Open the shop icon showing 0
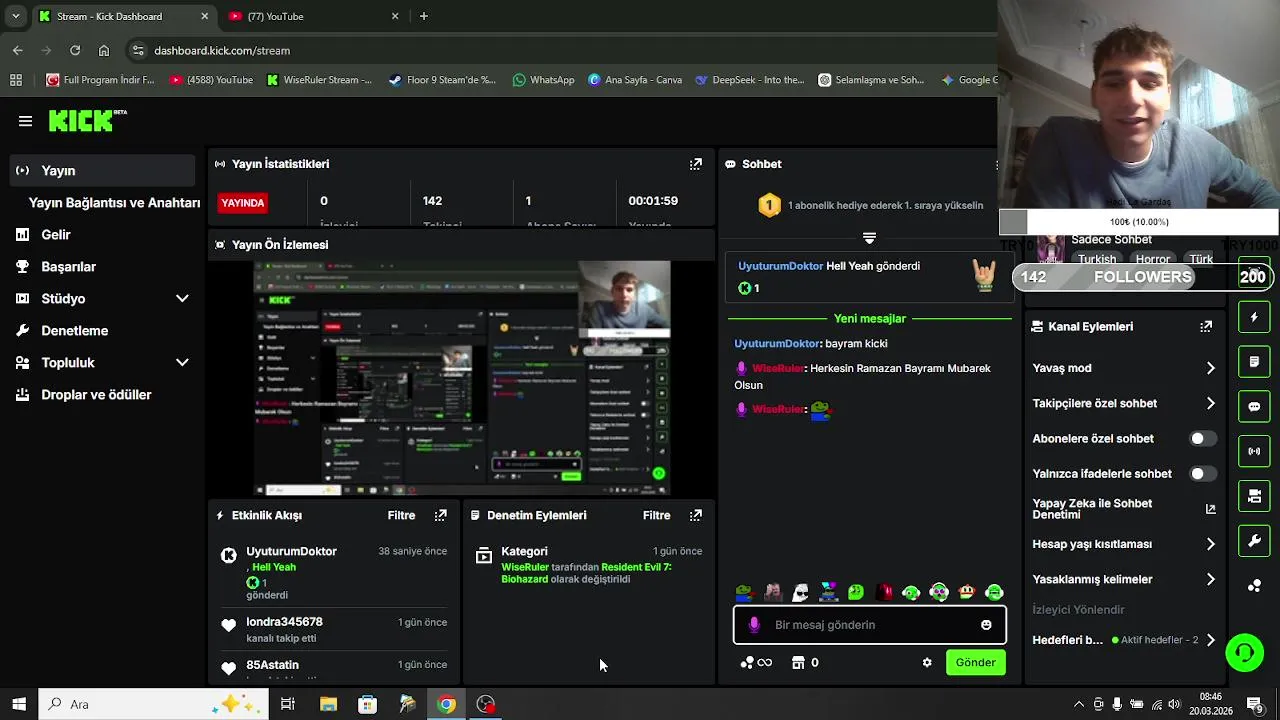 coord(805,662)
